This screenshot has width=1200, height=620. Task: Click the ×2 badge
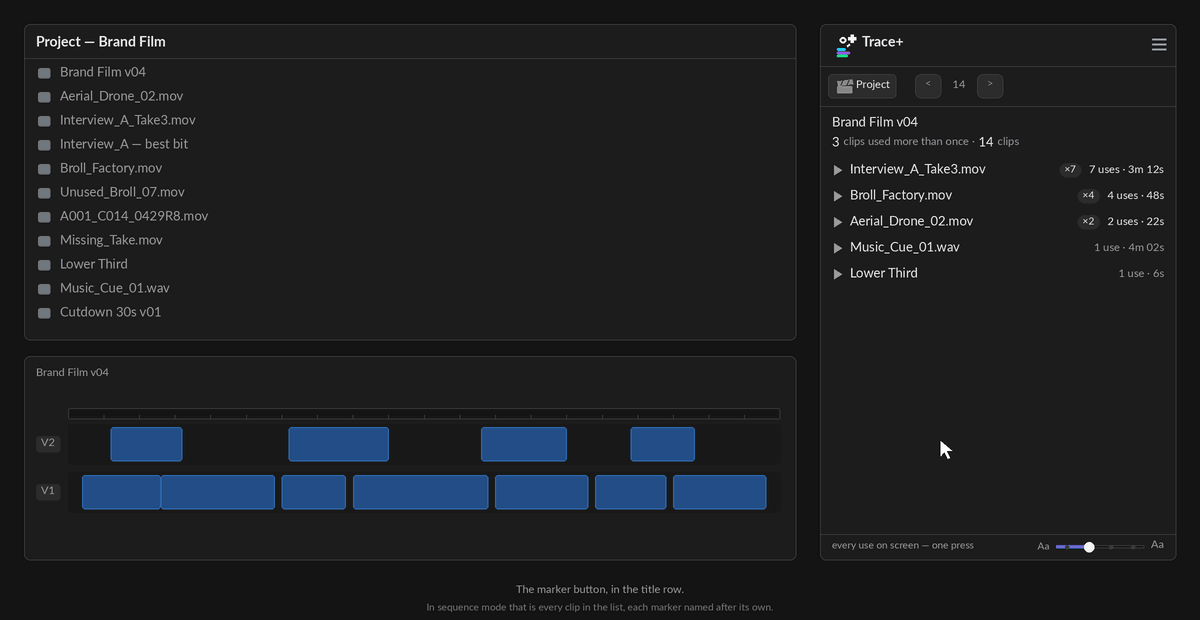[1089, 222]
